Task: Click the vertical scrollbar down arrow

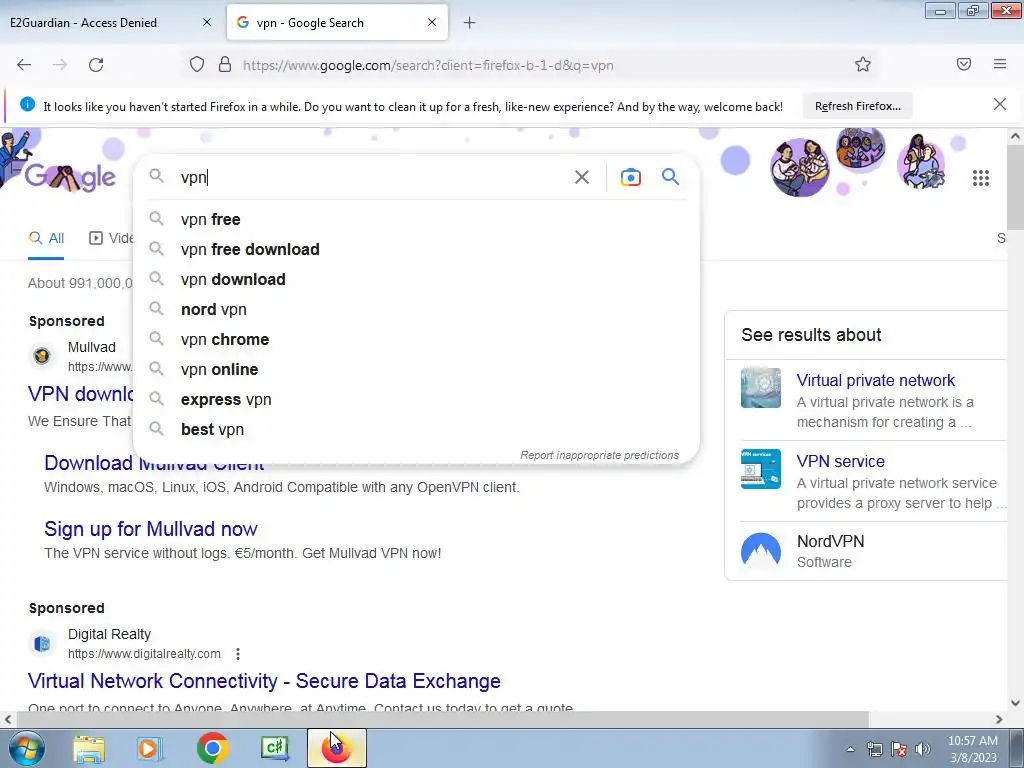Action: point(1015,703)
